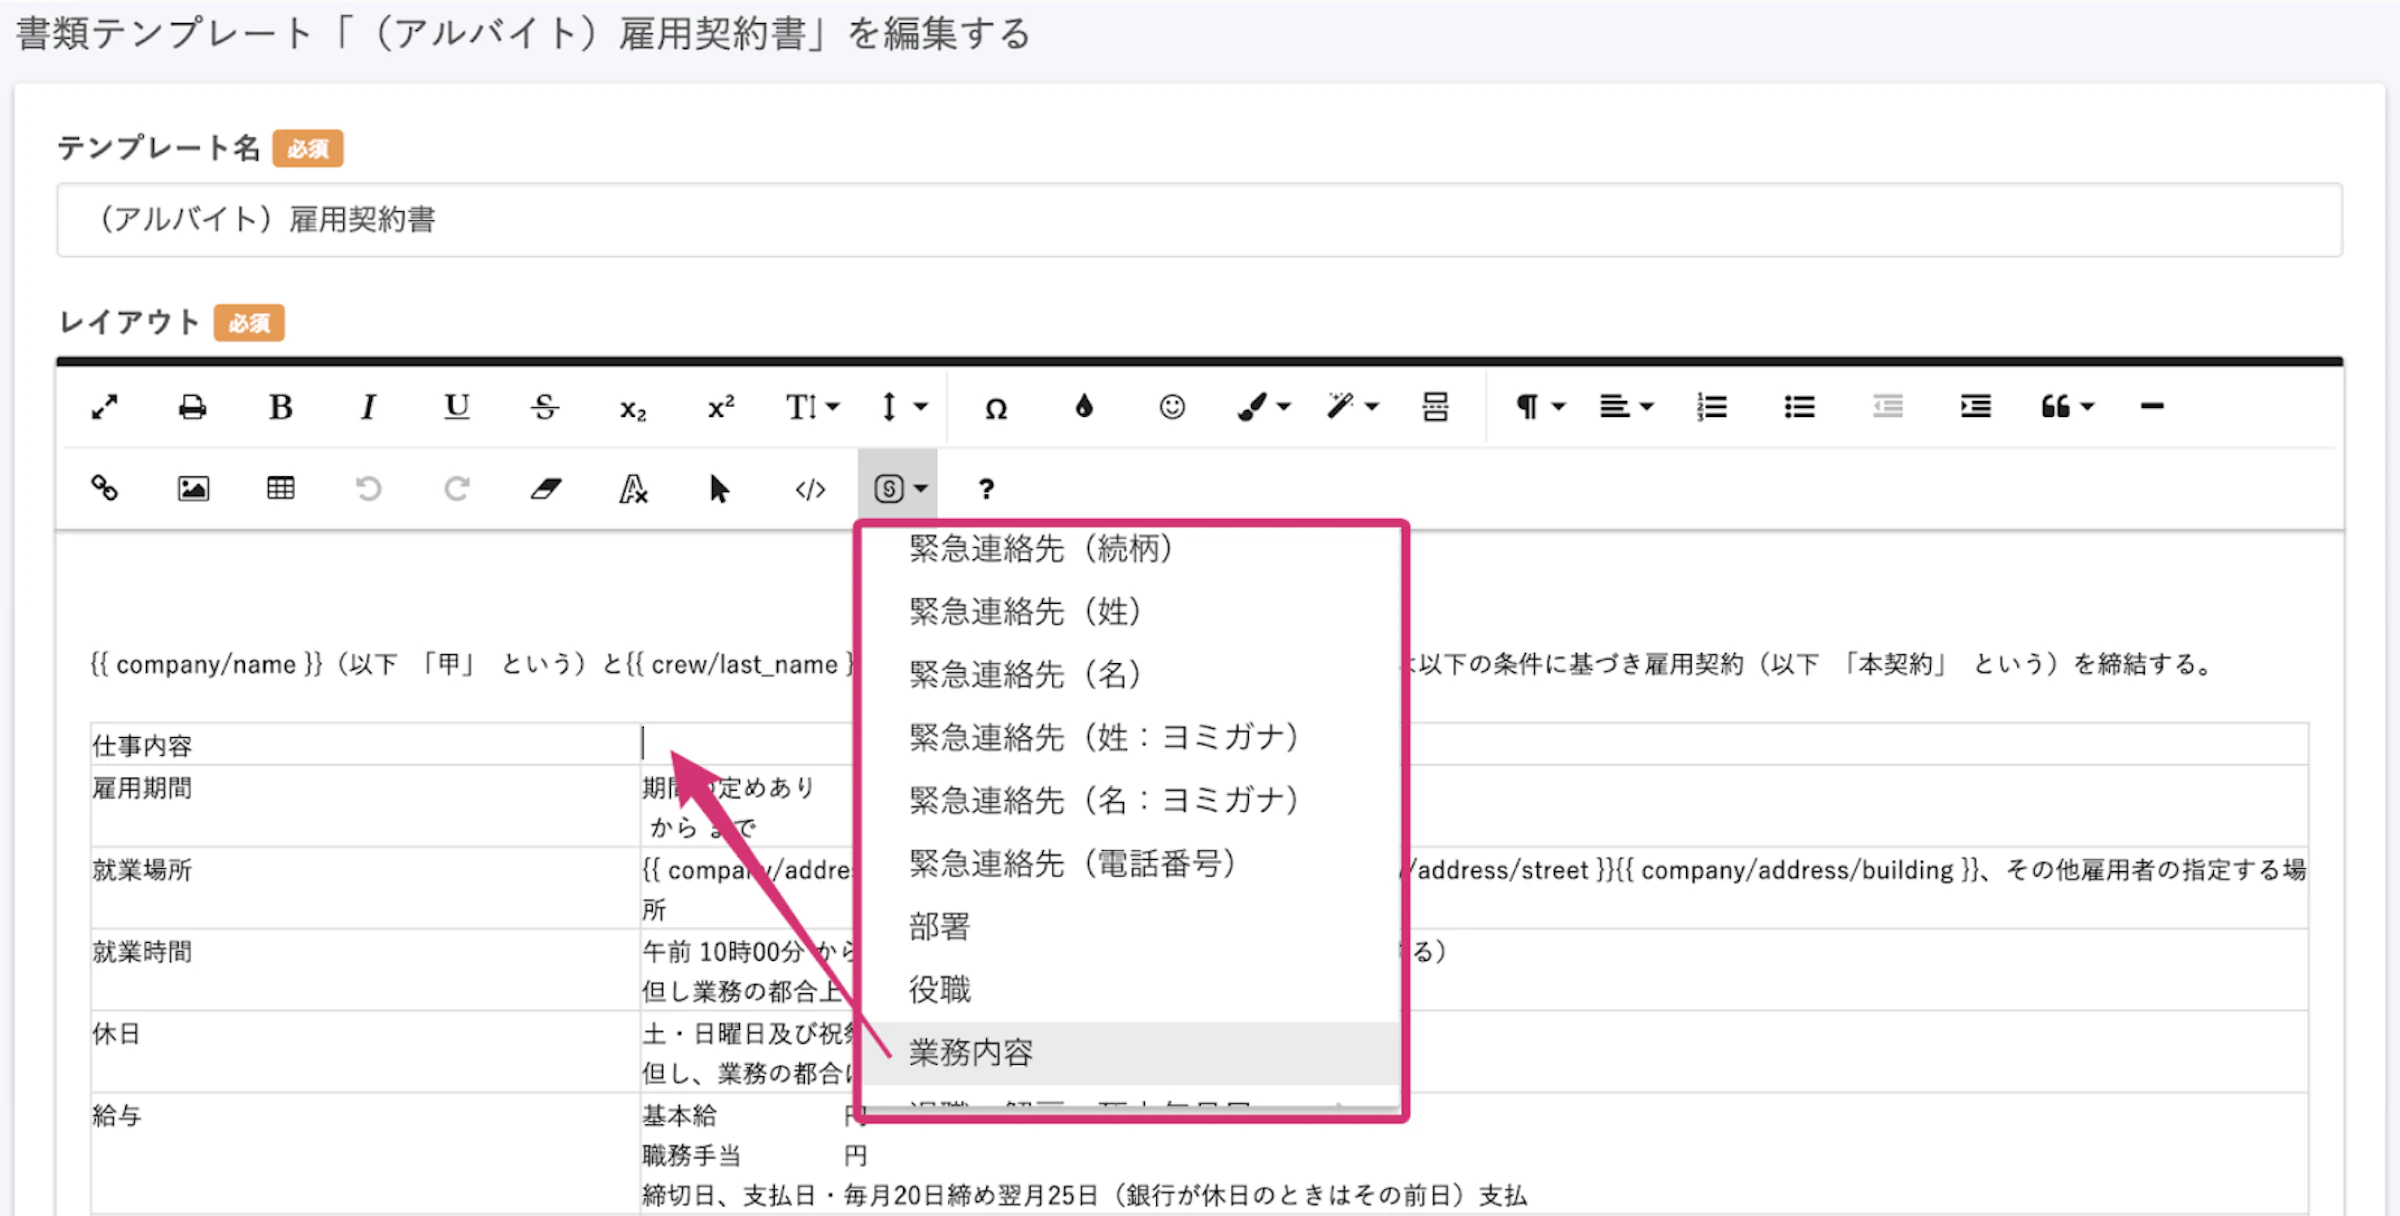Open the font size dropdown
The width and height of the screenshot is (2400, 1216).
[x=811, y=406]
